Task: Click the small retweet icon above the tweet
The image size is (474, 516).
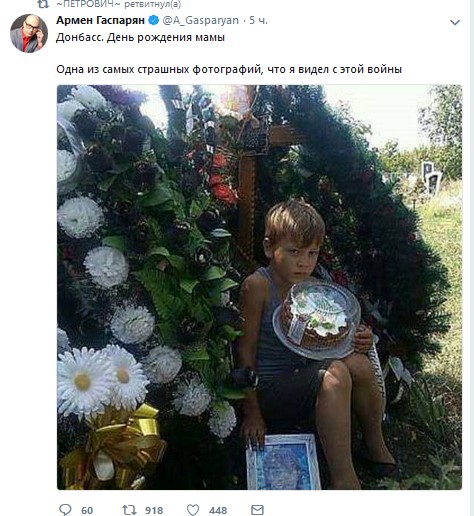Action: point(43,4)
